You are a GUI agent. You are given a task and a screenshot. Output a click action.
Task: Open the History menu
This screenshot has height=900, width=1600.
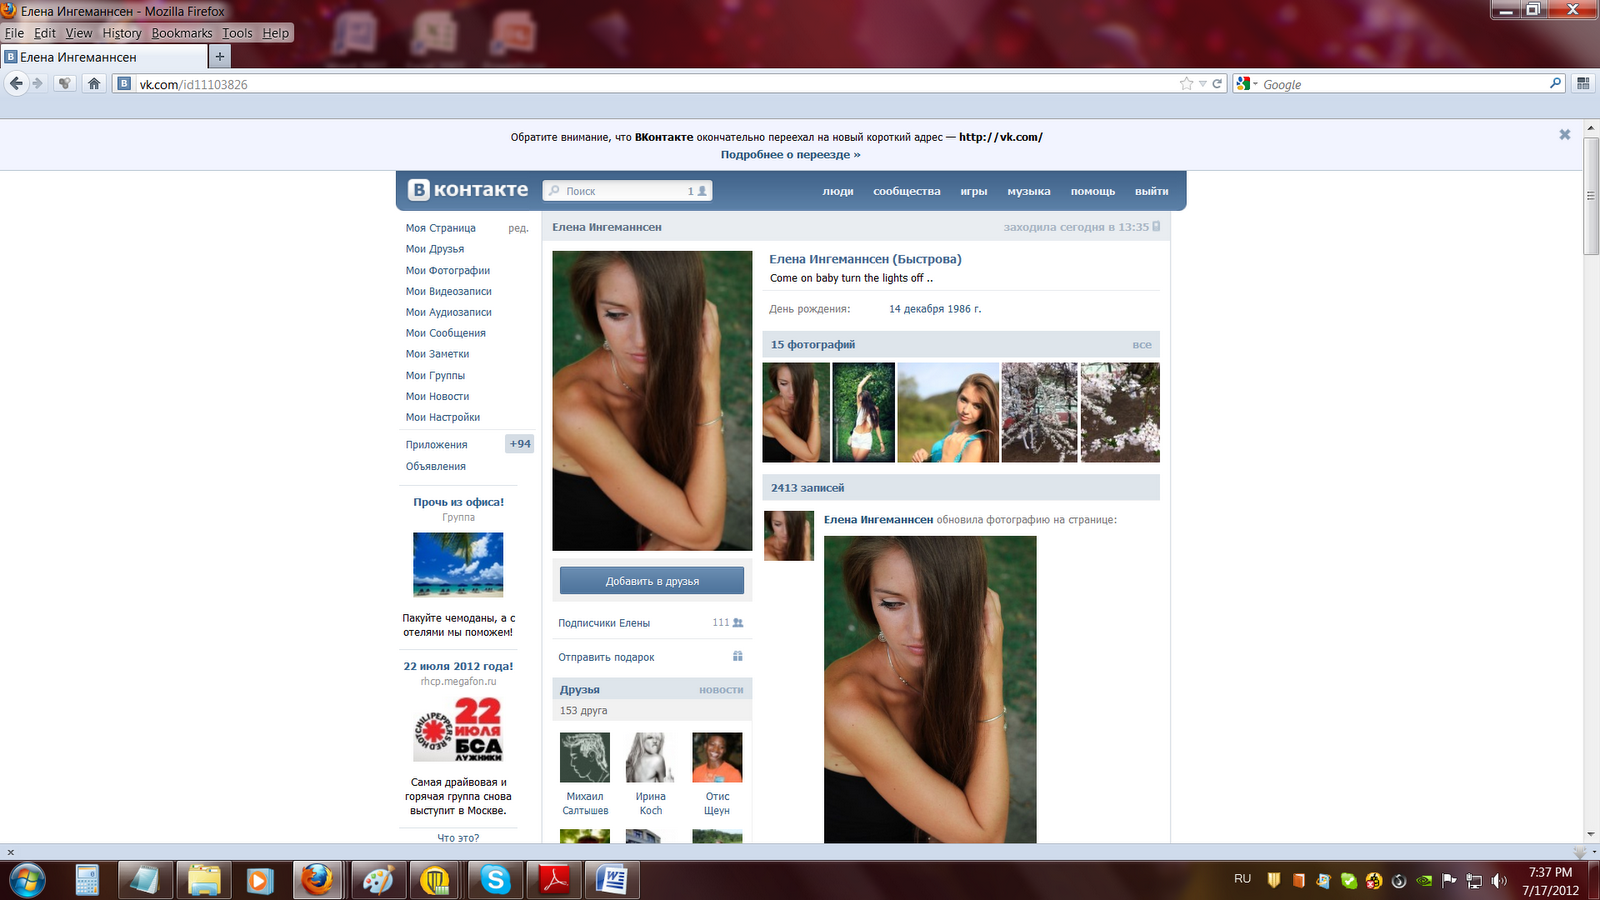(122, 33)
